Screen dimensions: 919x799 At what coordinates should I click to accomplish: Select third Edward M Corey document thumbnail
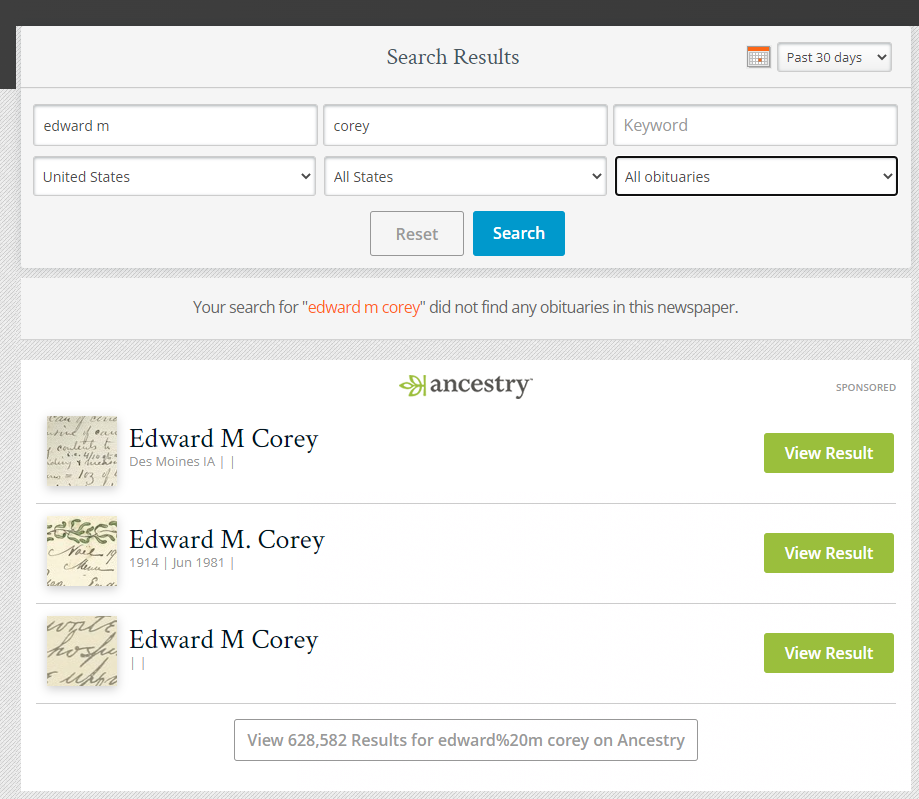82,651
